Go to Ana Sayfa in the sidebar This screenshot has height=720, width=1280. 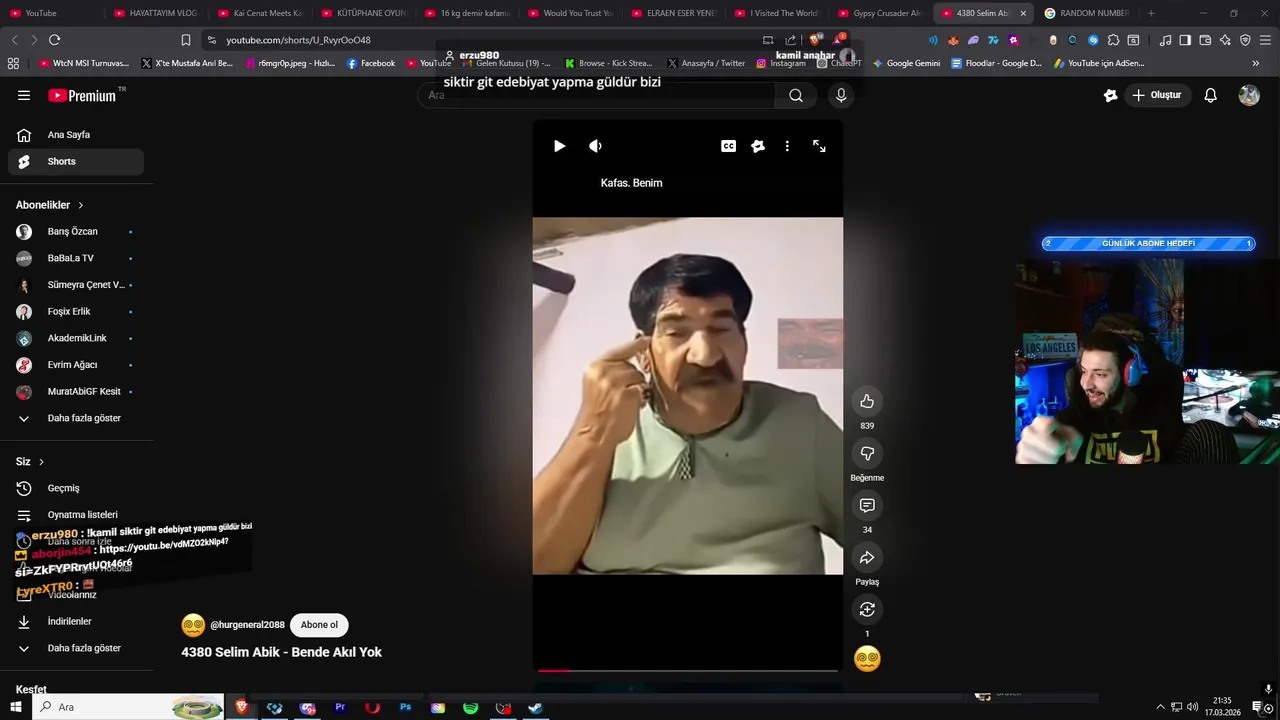point(76,135)
